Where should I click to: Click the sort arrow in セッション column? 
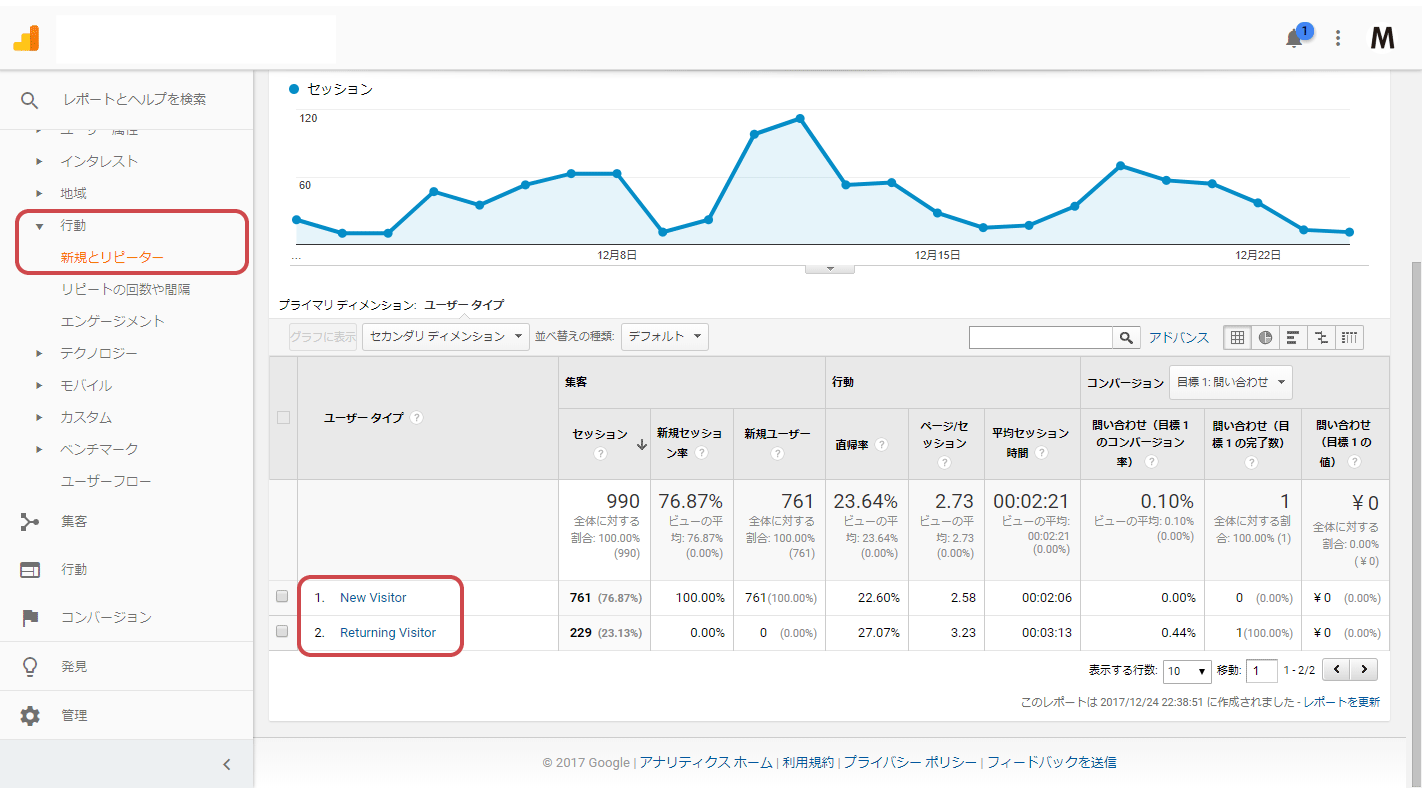click(x=641, y=444)
